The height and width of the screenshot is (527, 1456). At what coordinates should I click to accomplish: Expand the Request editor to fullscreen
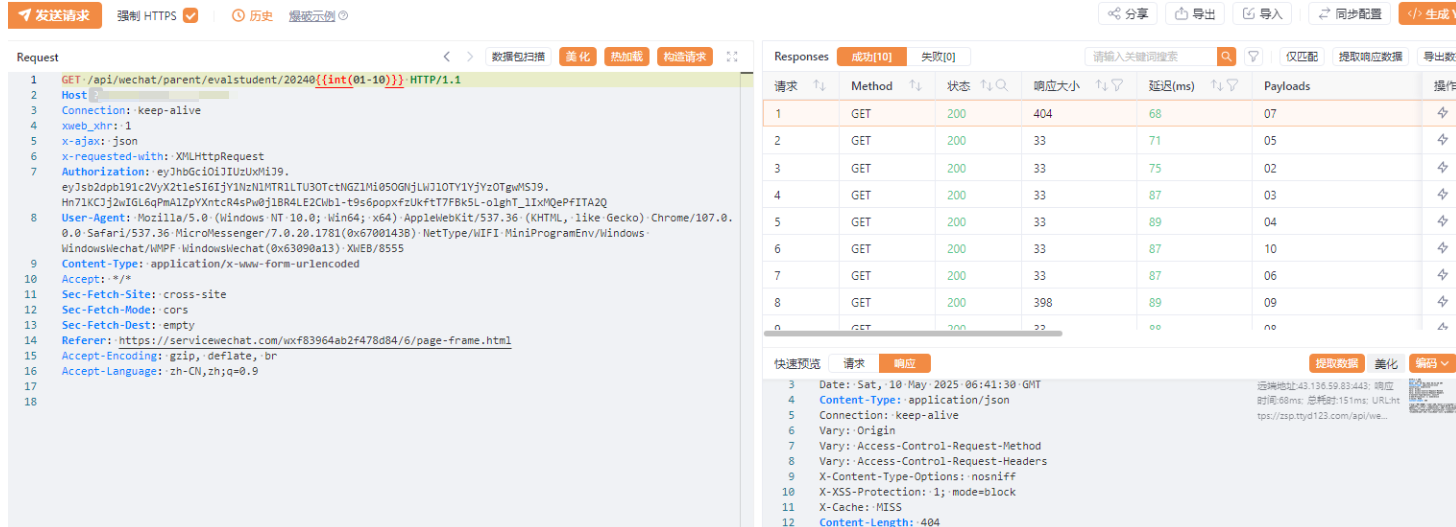732,57
